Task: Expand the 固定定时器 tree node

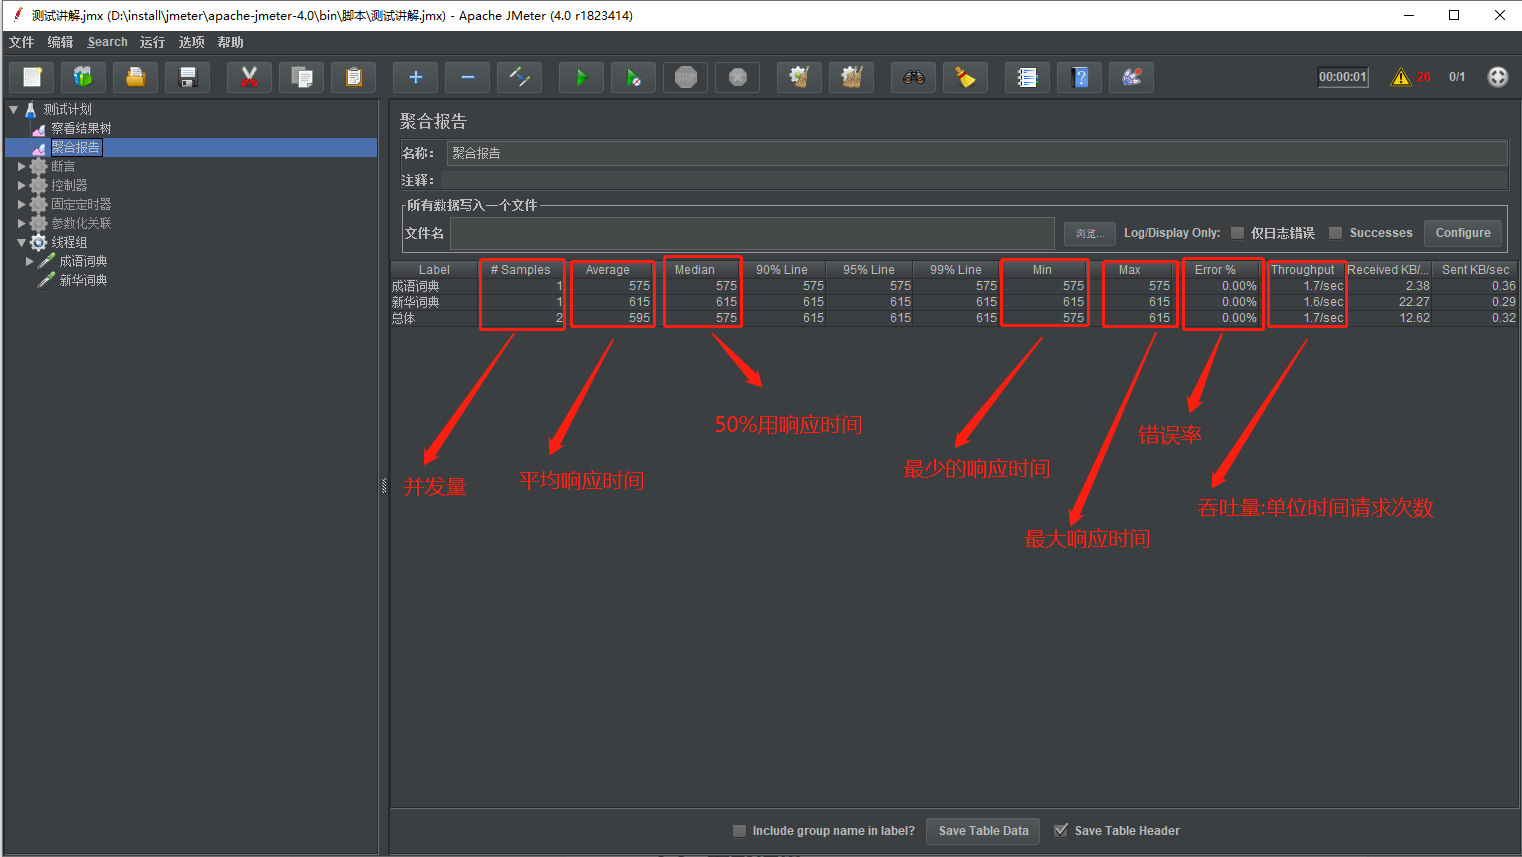Action: tap(22, 205)
